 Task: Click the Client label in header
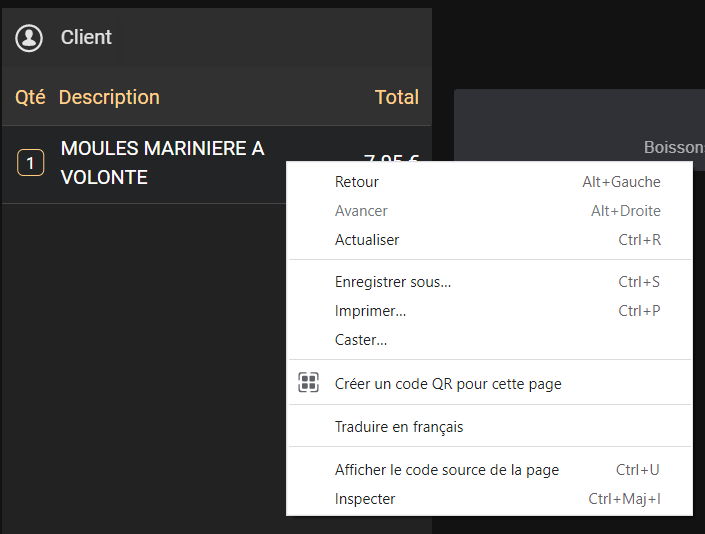(x=86, y=38)
